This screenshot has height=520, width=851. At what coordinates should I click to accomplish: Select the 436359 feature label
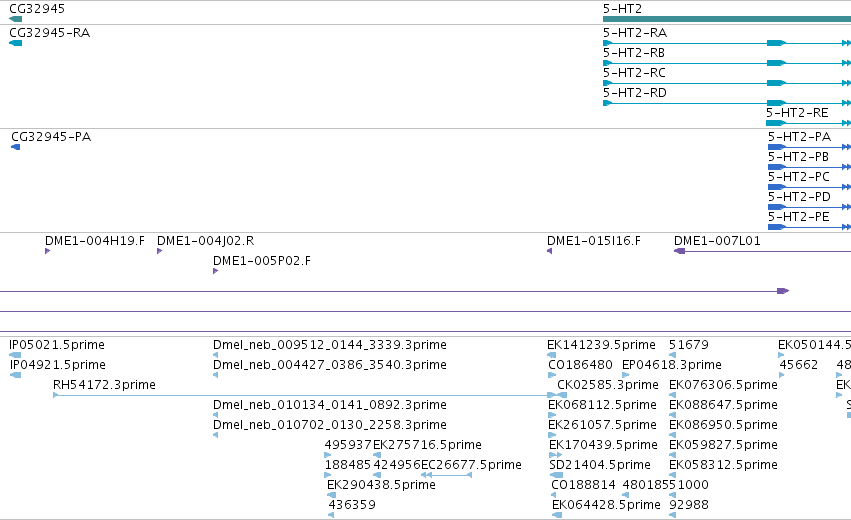pos(352,505)
